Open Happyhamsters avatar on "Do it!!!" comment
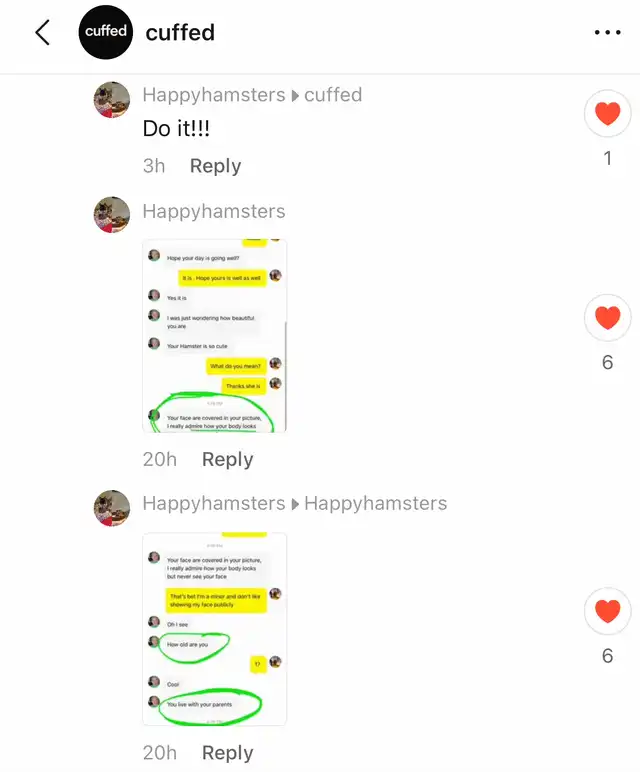Image resolution: width=640 pixels, height=772 pixels. coord(112,100)
